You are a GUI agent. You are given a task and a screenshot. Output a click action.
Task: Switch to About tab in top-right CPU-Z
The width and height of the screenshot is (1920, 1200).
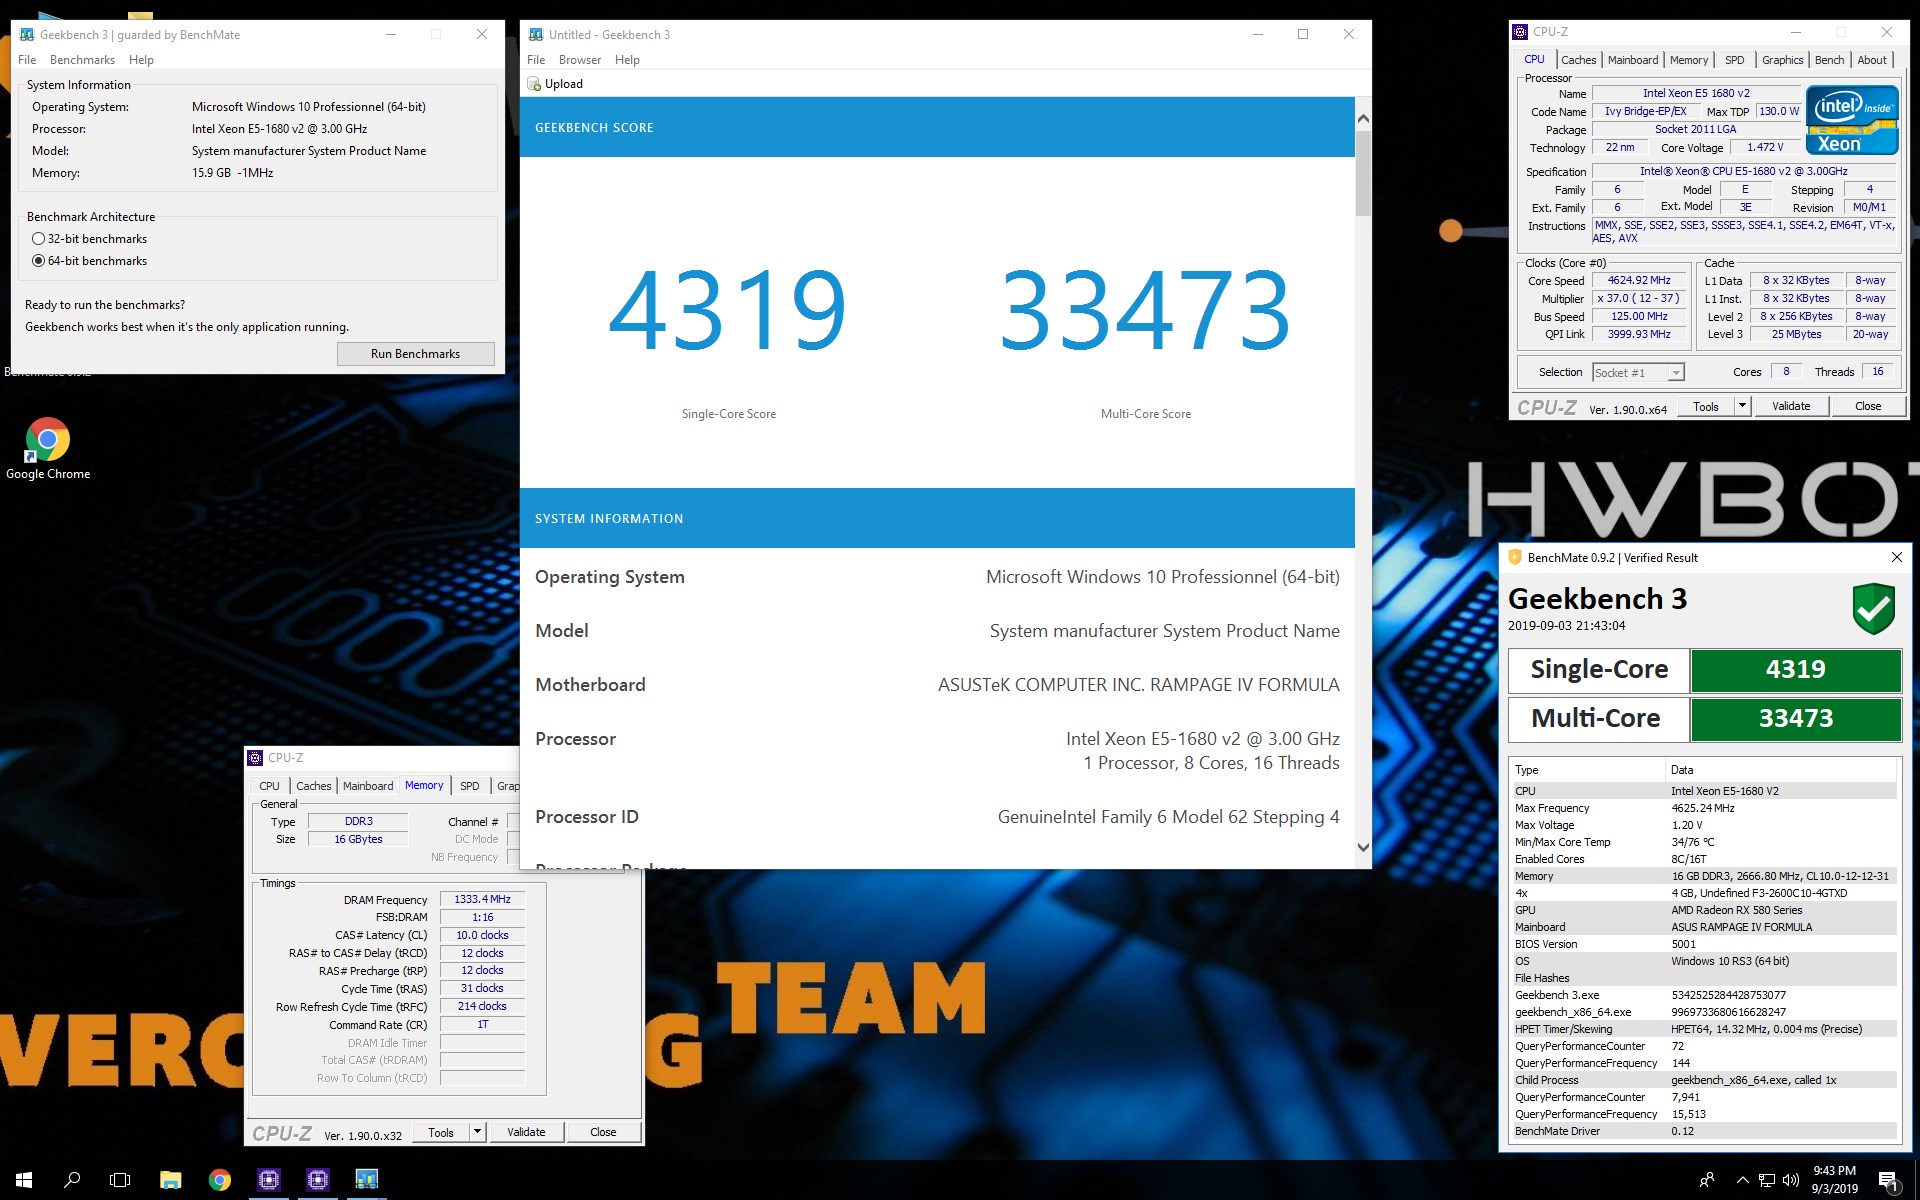[x=1872, y=60]
